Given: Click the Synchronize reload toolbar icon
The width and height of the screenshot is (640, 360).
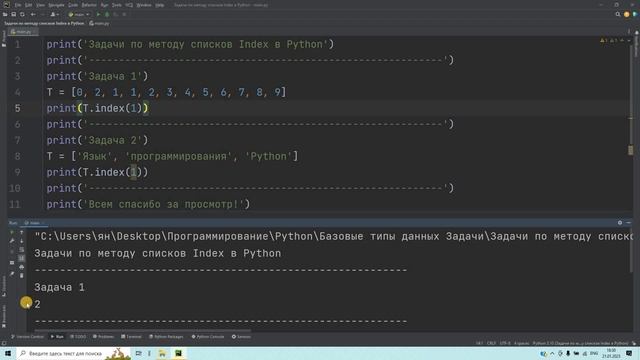Looking at the screenshot, I should tap(22, 14).
